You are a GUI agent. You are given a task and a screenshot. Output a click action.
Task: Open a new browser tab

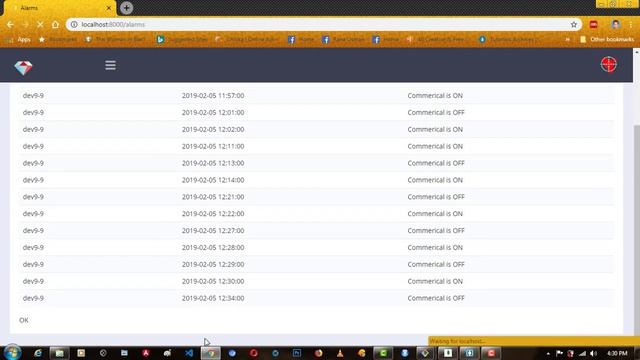[127, 8]
